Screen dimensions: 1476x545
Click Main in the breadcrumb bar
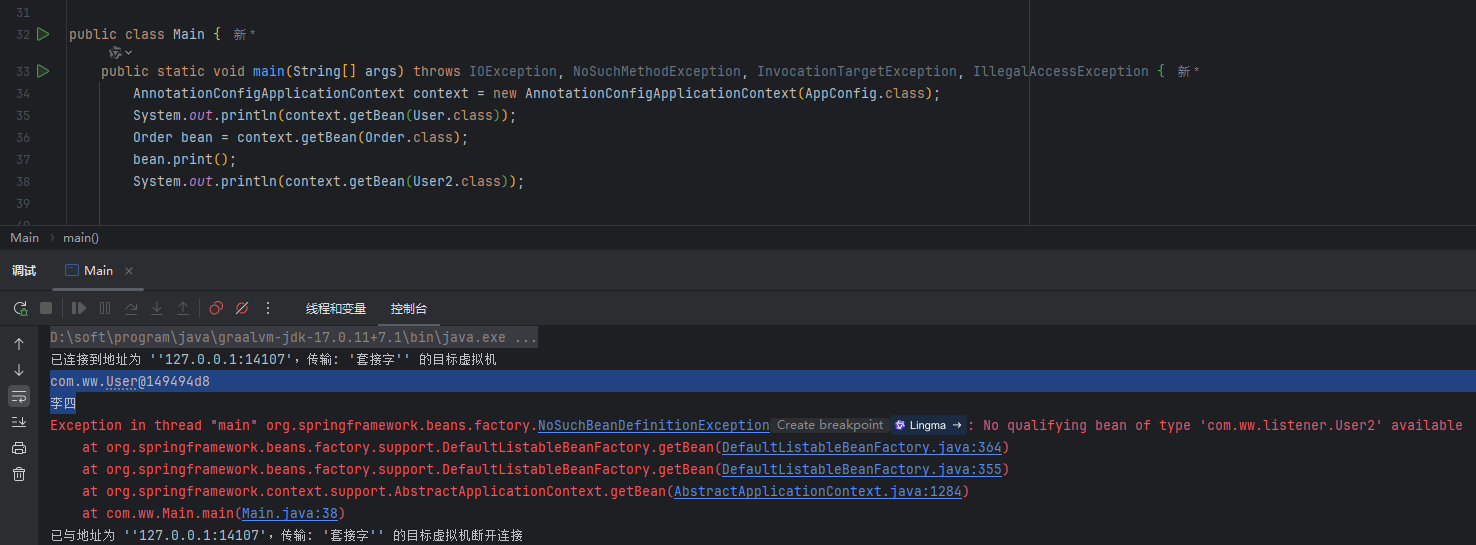point(24,238)
